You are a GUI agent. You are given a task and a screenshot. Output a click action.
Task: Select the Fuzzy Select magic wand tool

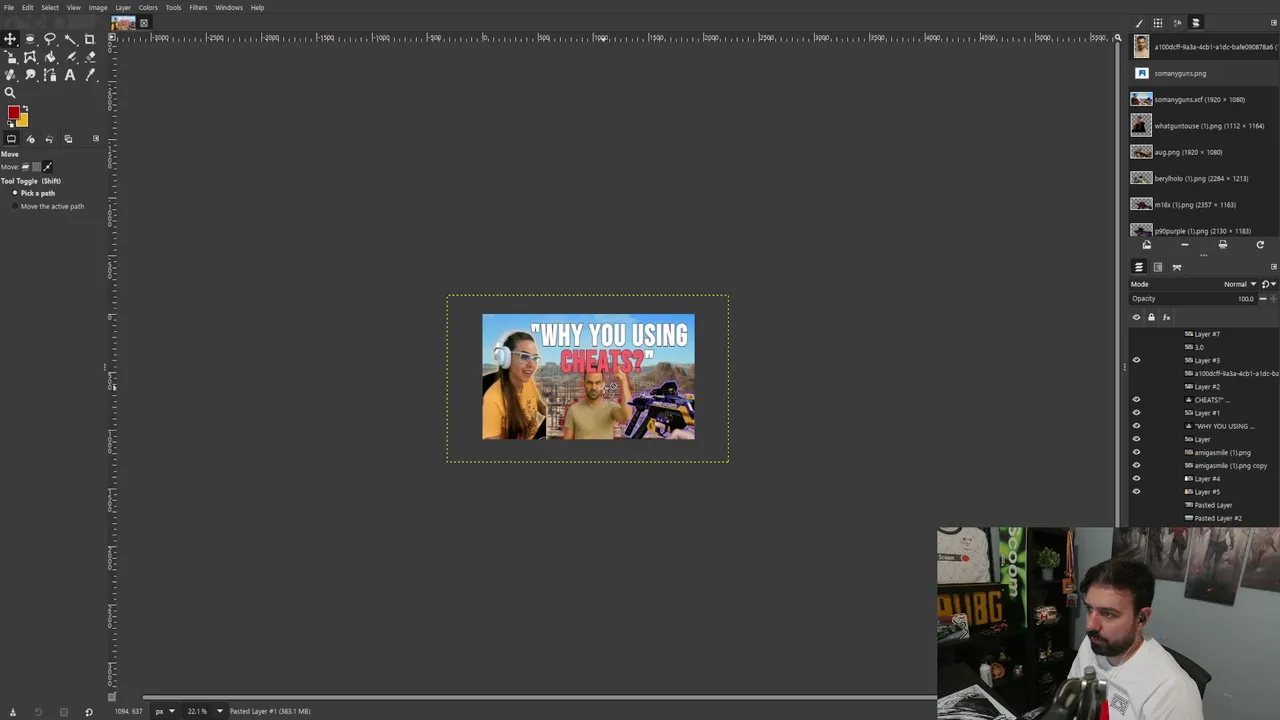[x=70, y=39]
